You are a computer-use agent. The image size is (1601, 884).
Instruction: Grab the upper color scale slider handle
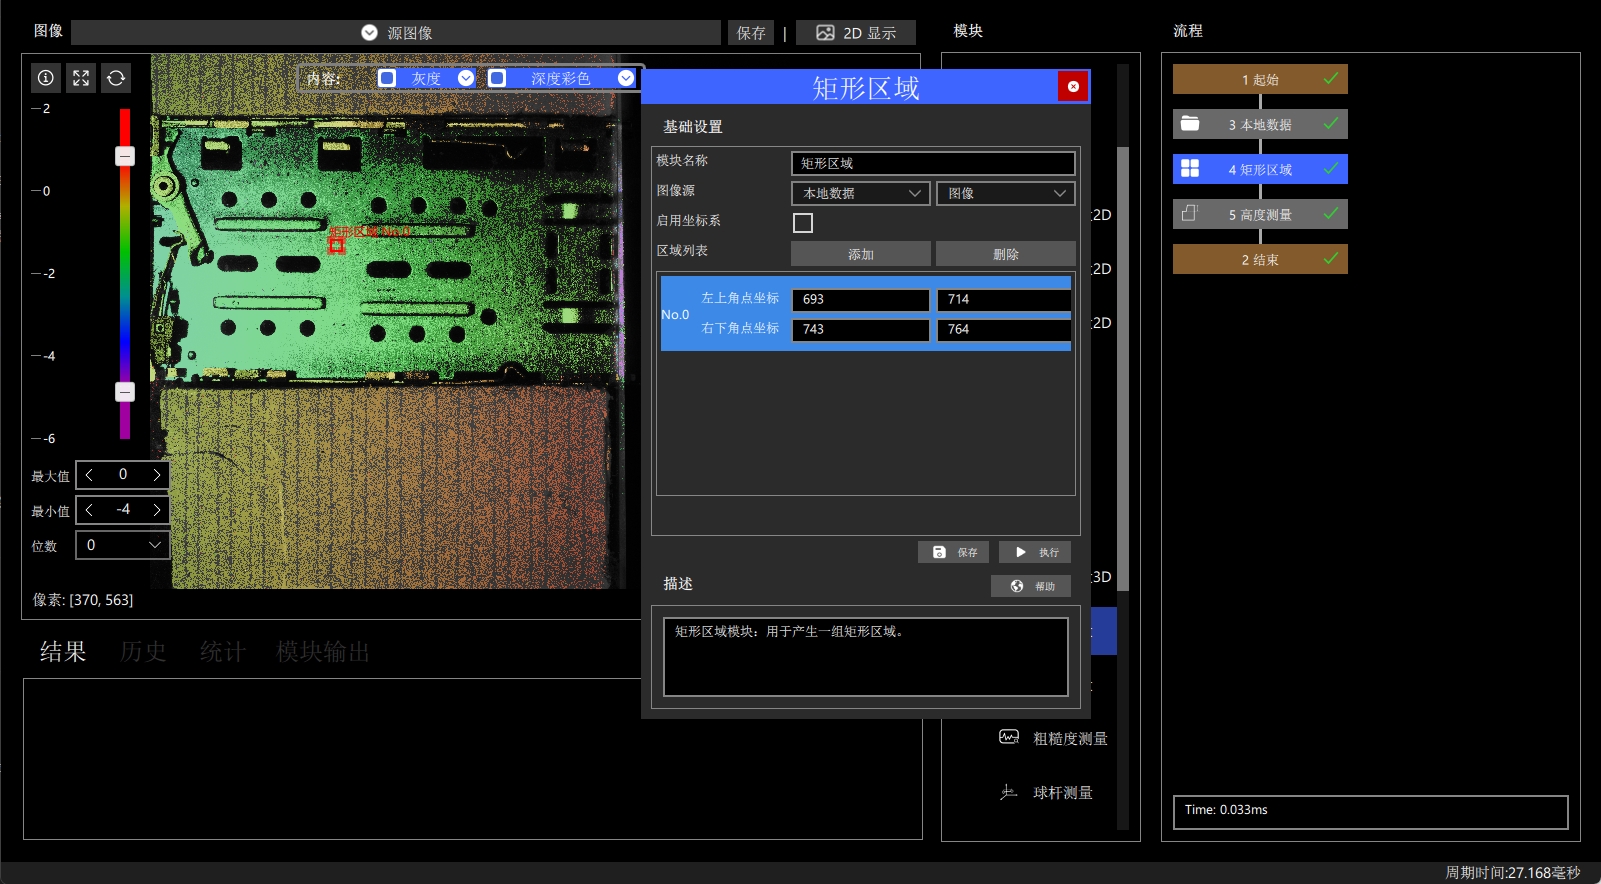[x=125, y=156]
